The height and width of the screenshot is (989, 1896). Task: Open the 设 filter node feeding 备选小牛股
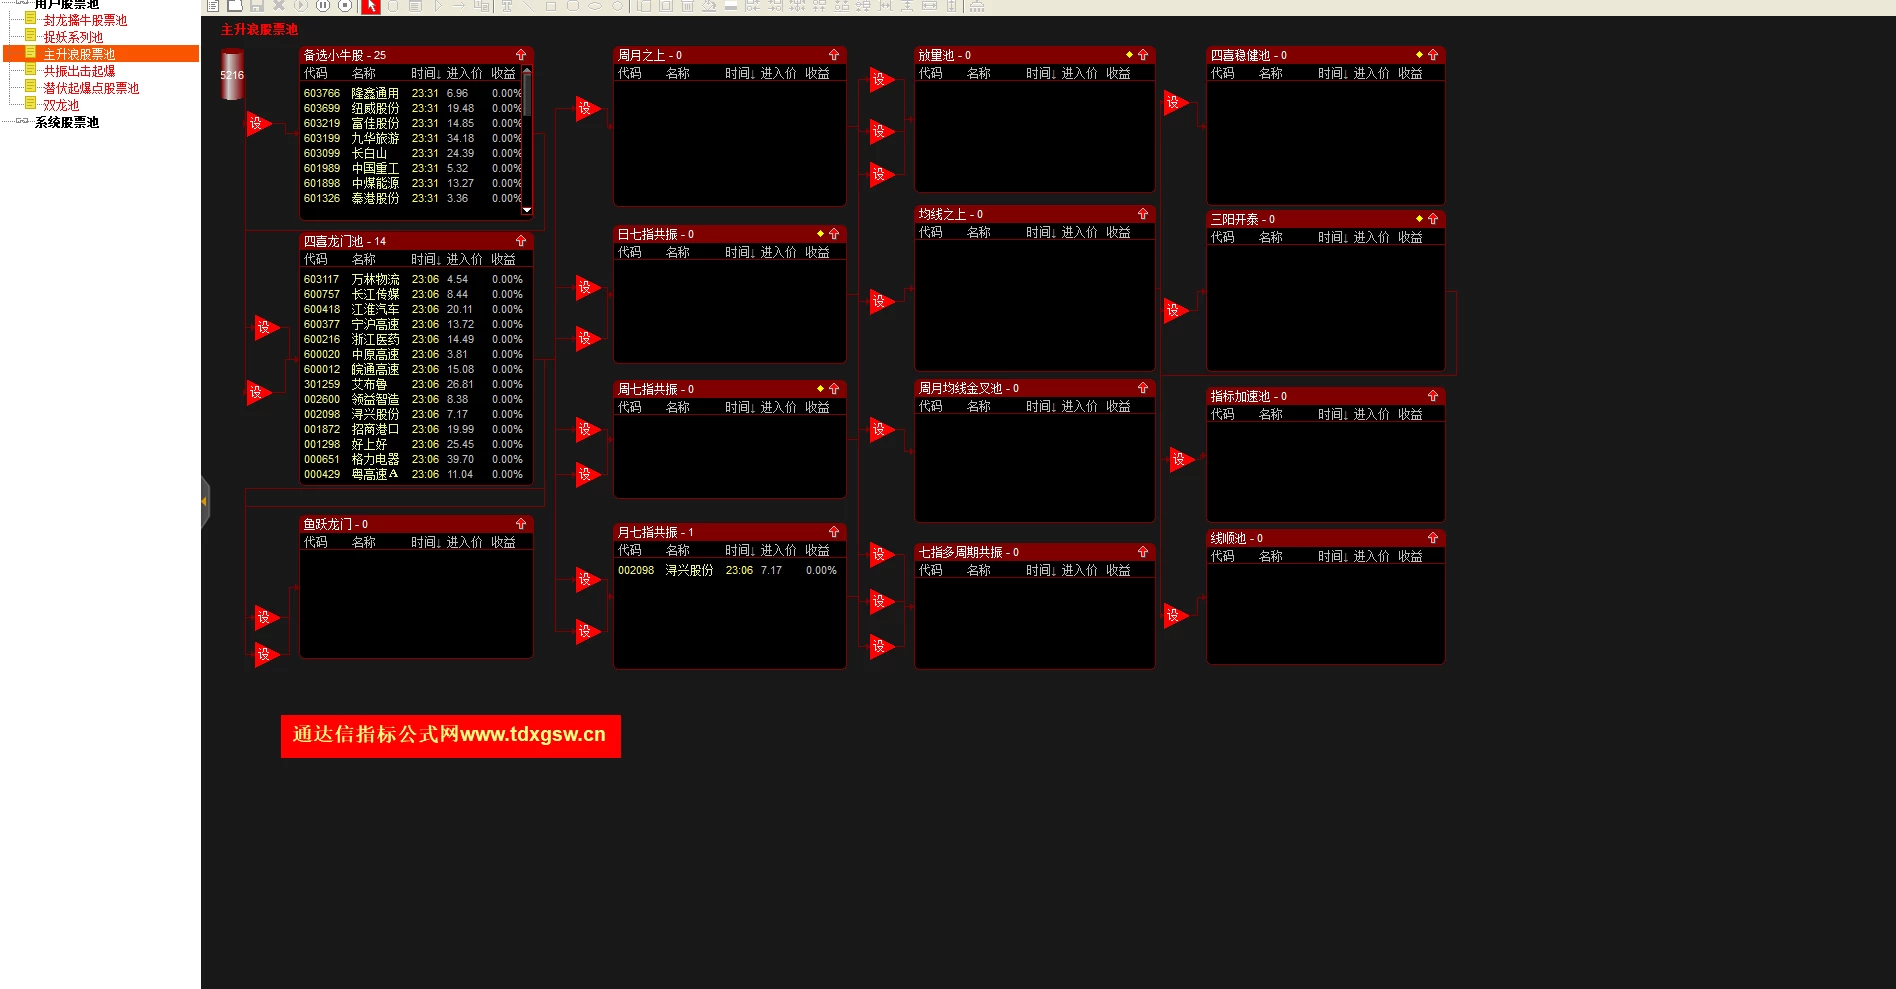coord(258,124)
